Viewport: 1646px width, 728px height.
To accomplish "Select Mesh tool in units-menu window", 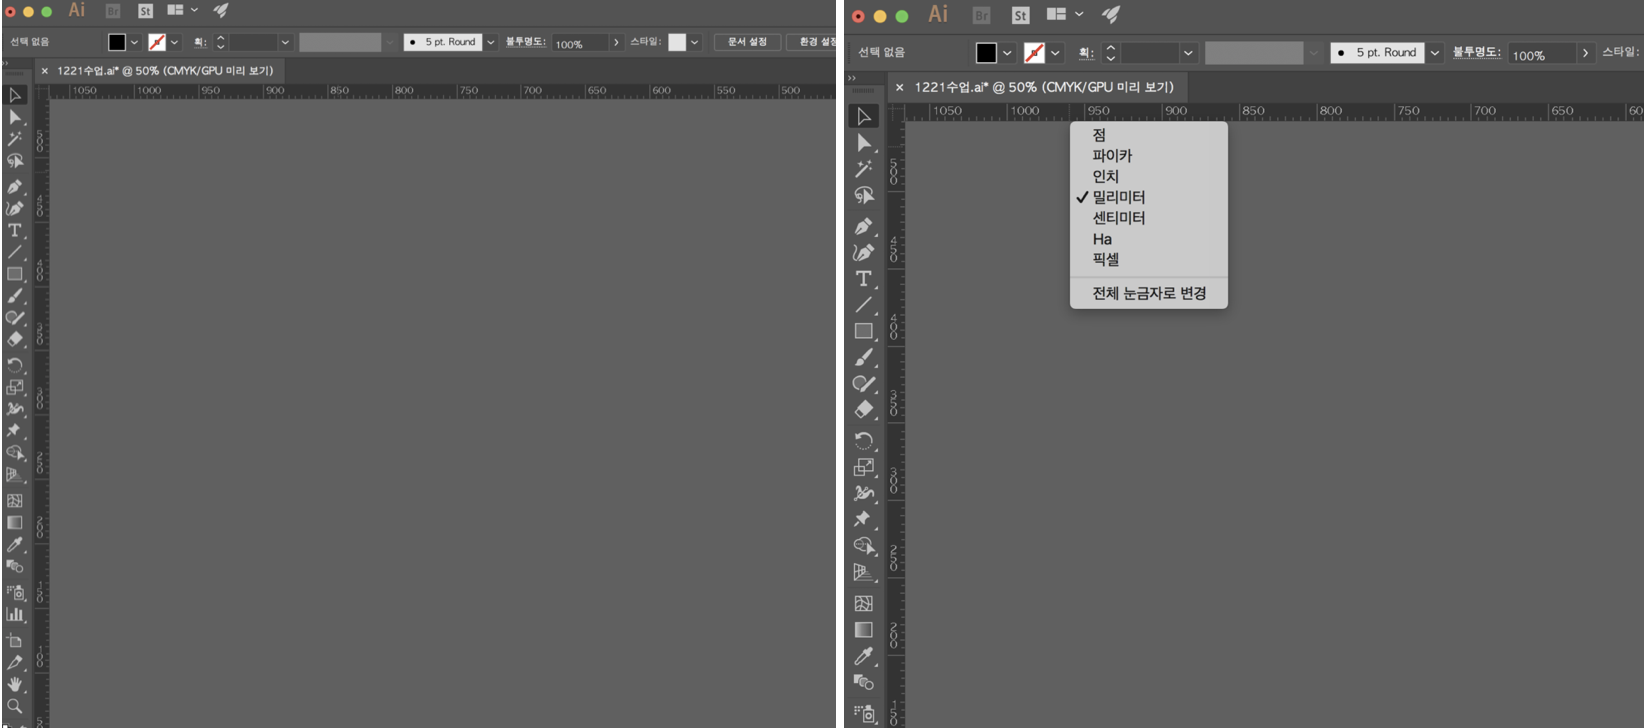I will pos(864,603).
